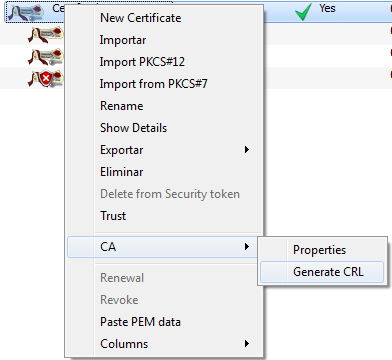The image size is (392, 360).
Task: Click the green checkmark trust icon
Action: [x=303, y=12]
